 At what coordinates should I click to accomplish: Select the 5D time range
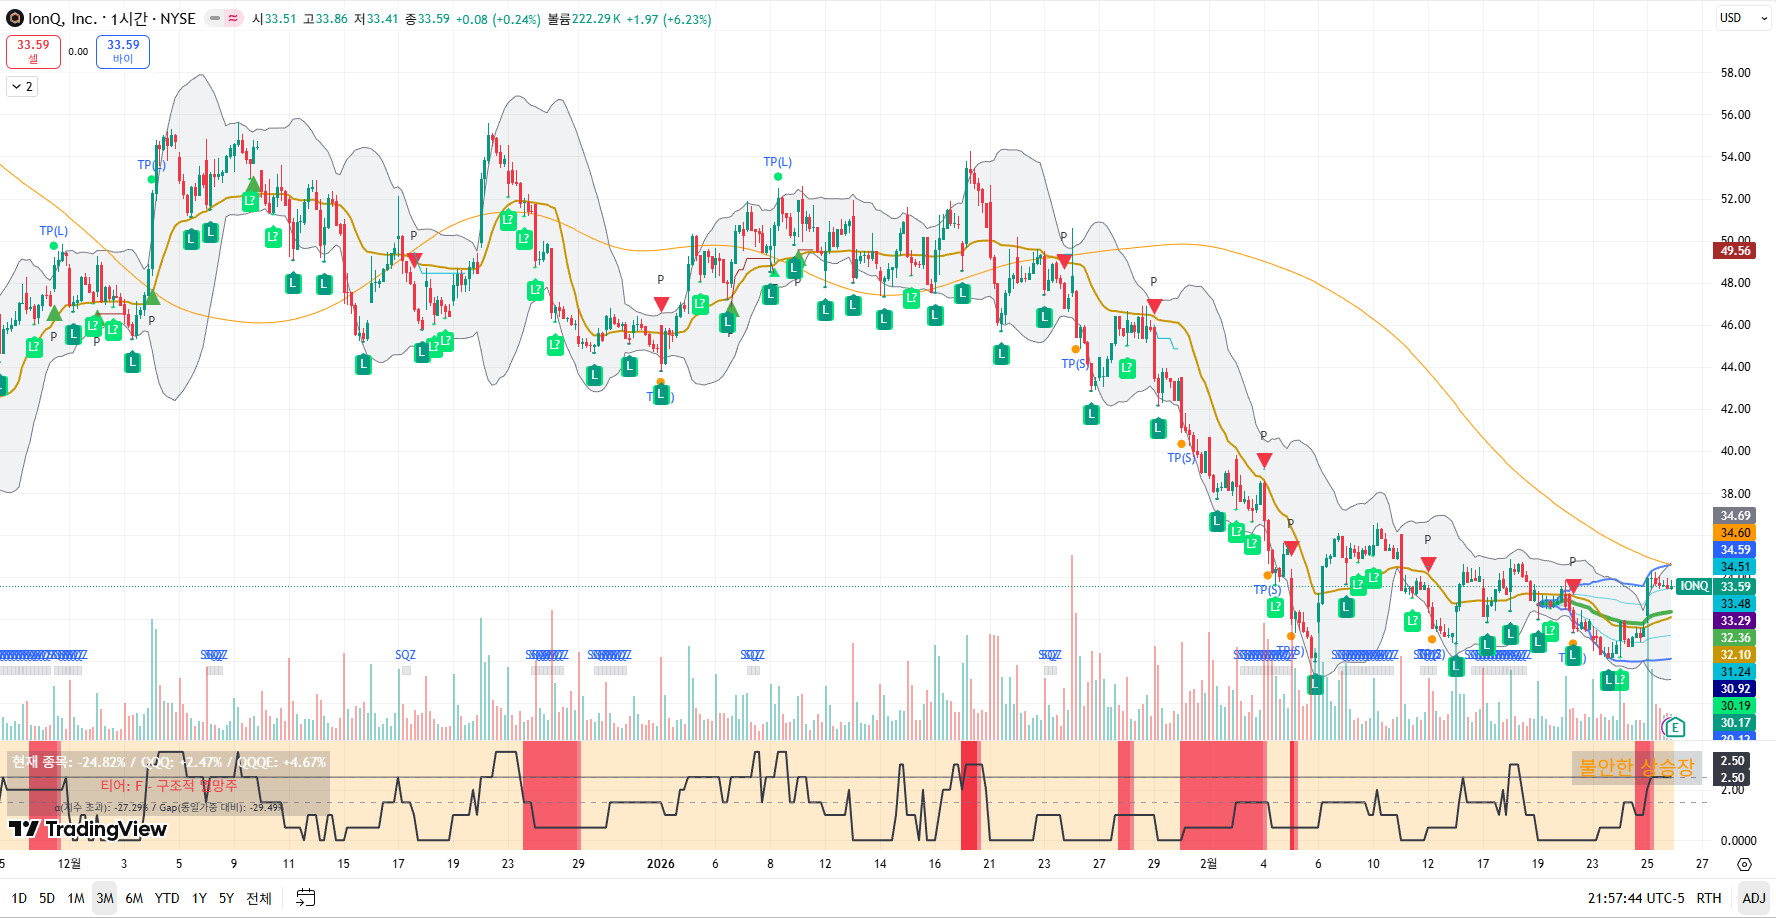point(47,898)
